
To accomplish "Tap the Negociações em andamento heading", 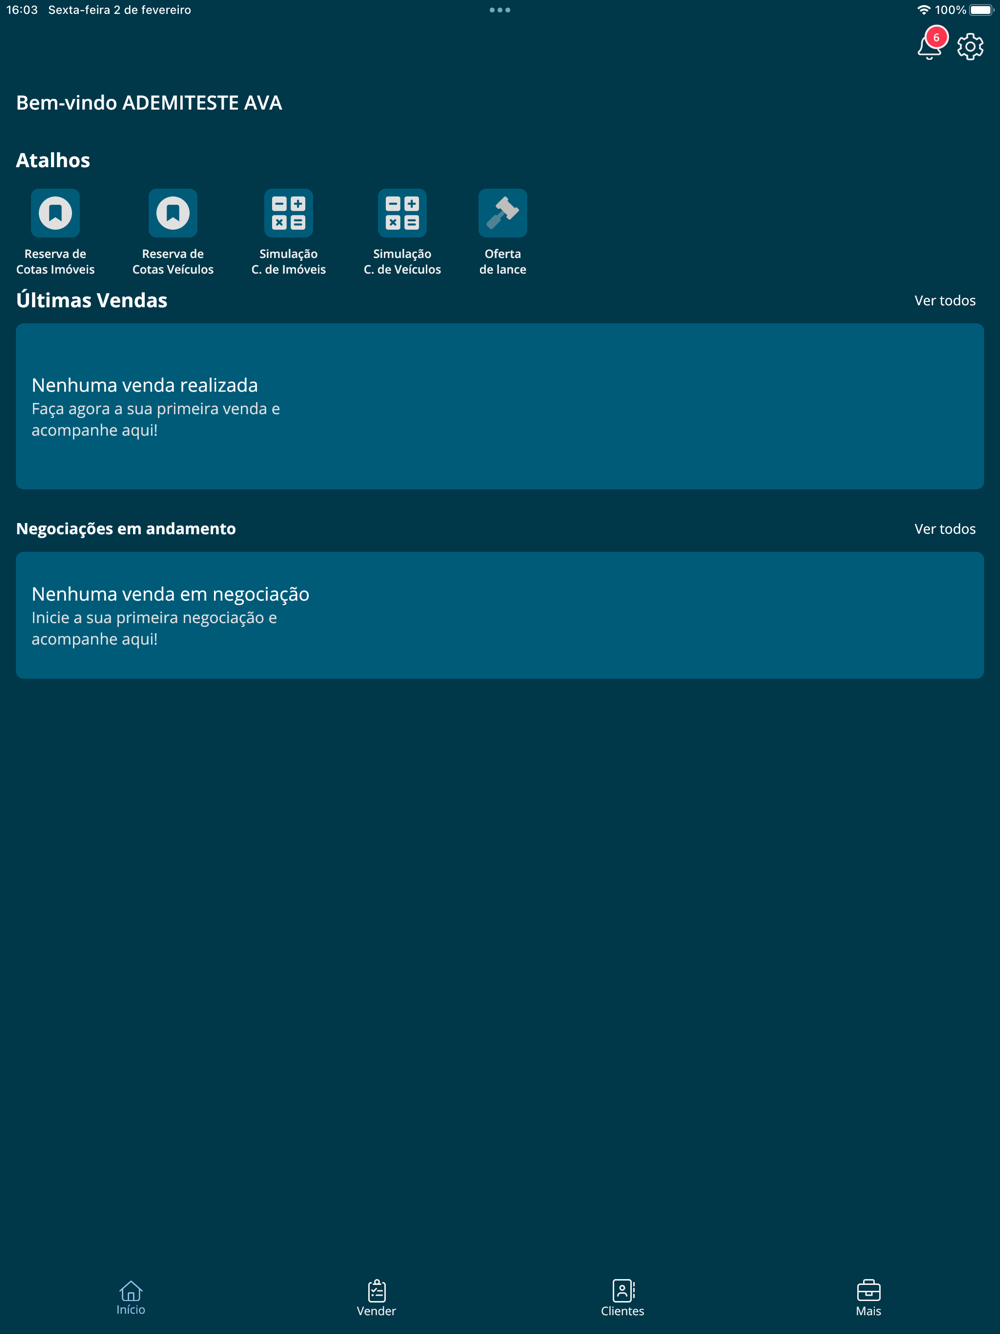I will (x=126, y=529).
